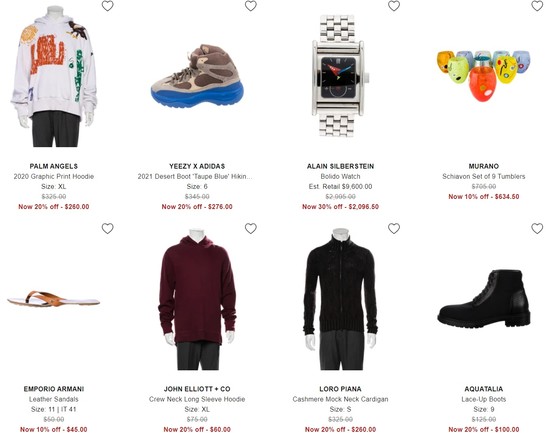Favorite the Aquatalia boots heart icon

(x=537, y=228)
